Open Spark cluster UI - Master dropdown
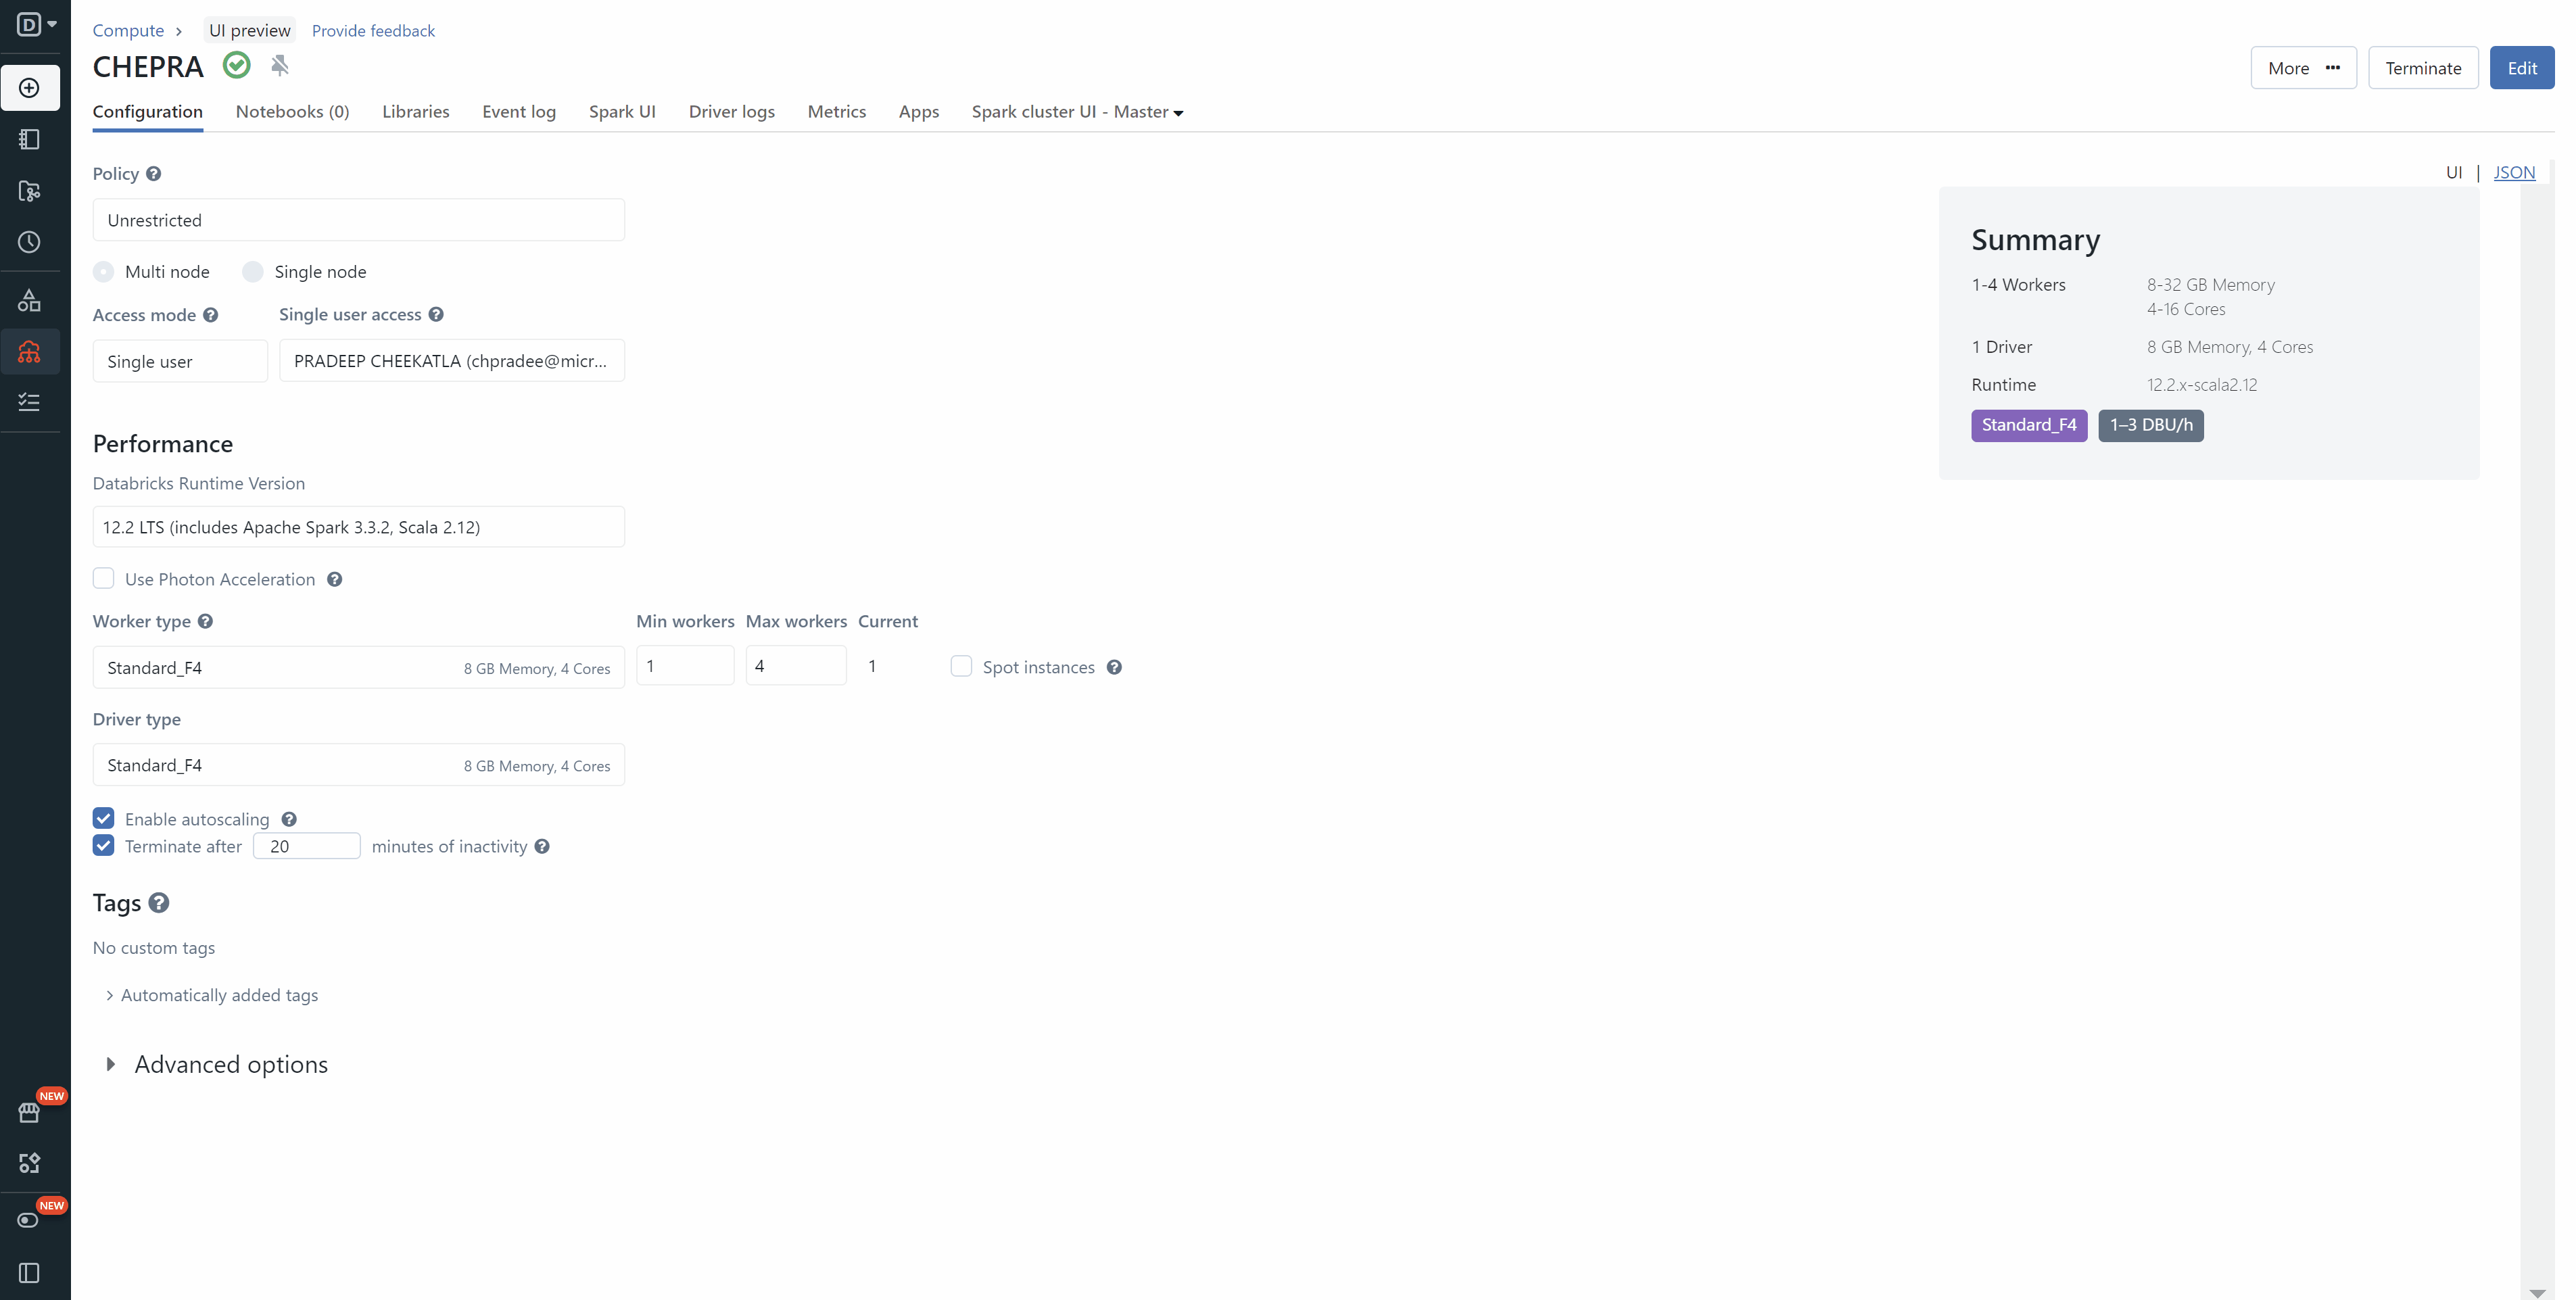 tap(1077, 112)
